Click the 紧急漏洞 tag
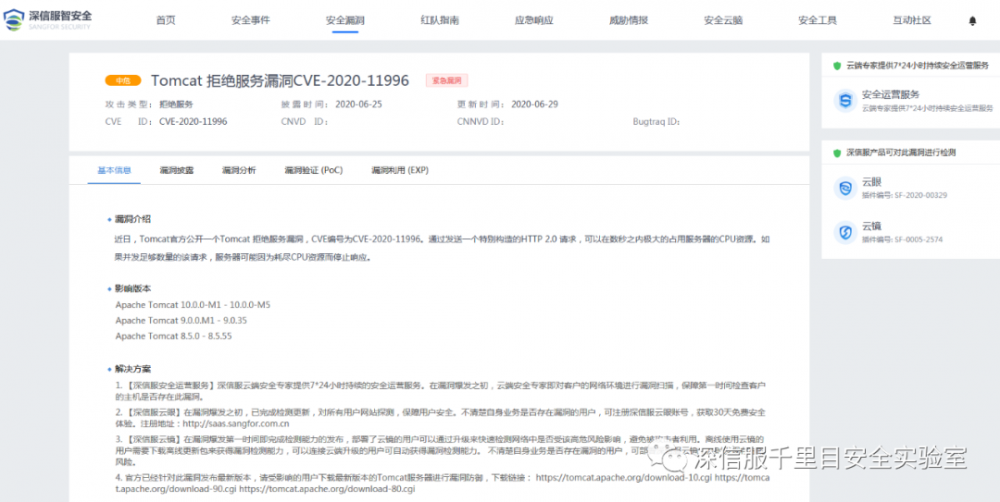This screenshot has width=1000, height=502. (x=447, y=80)
